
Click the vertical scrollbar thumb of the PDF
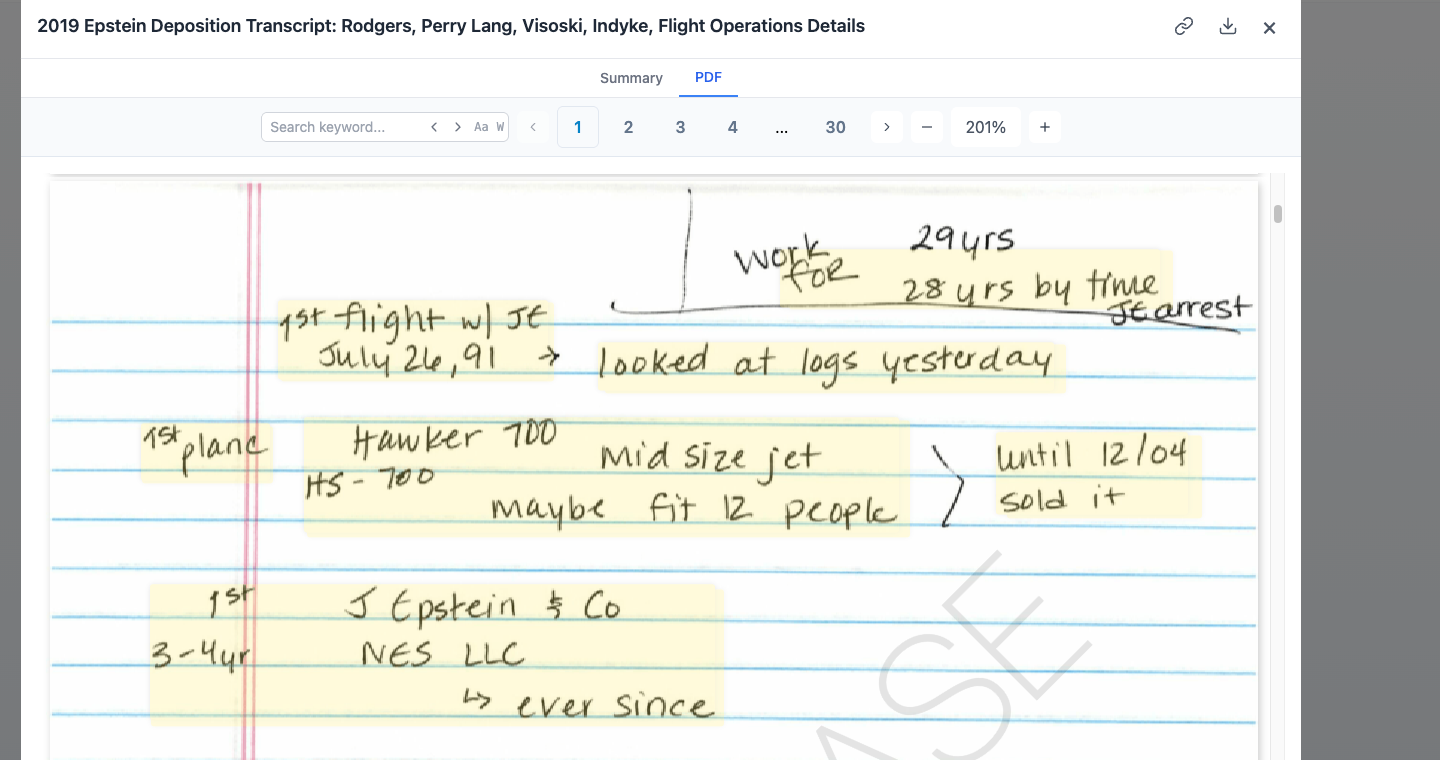pyautogui.click(x=1278, y=213)
